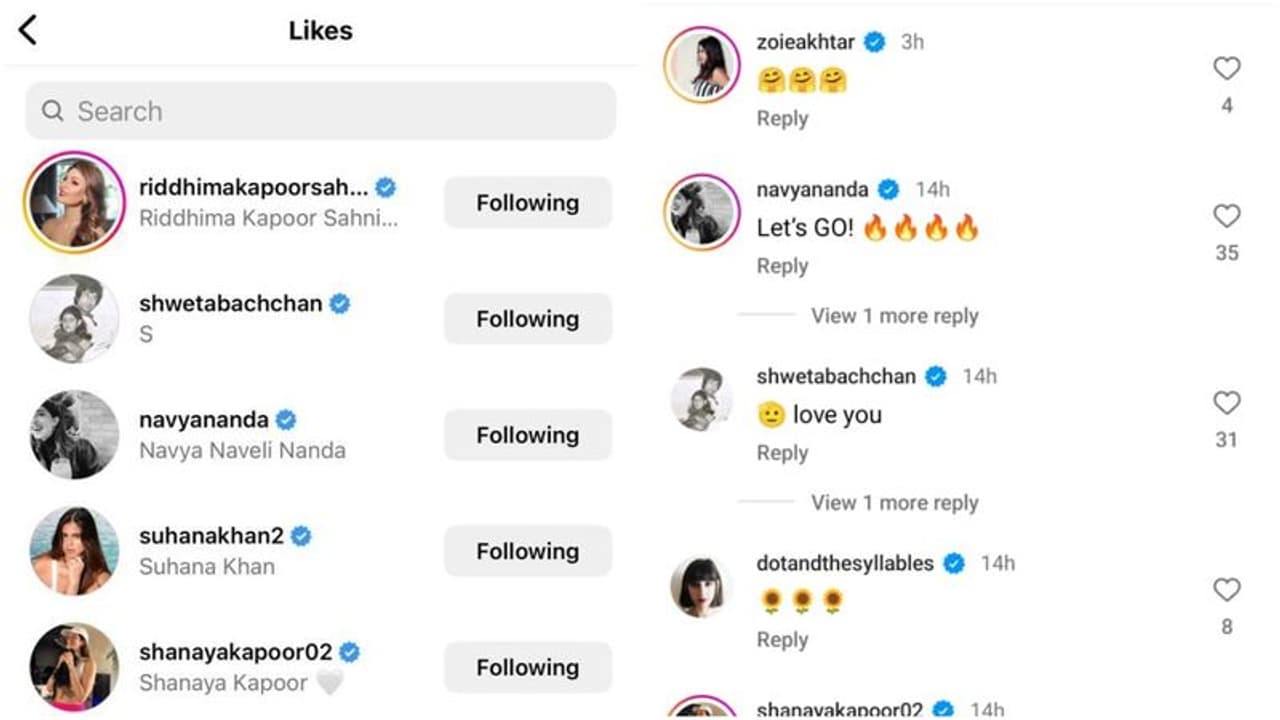Open navyananda's profile picture in likes list
This screenshot has width=1280, height=720.
[x=74, y=435]
